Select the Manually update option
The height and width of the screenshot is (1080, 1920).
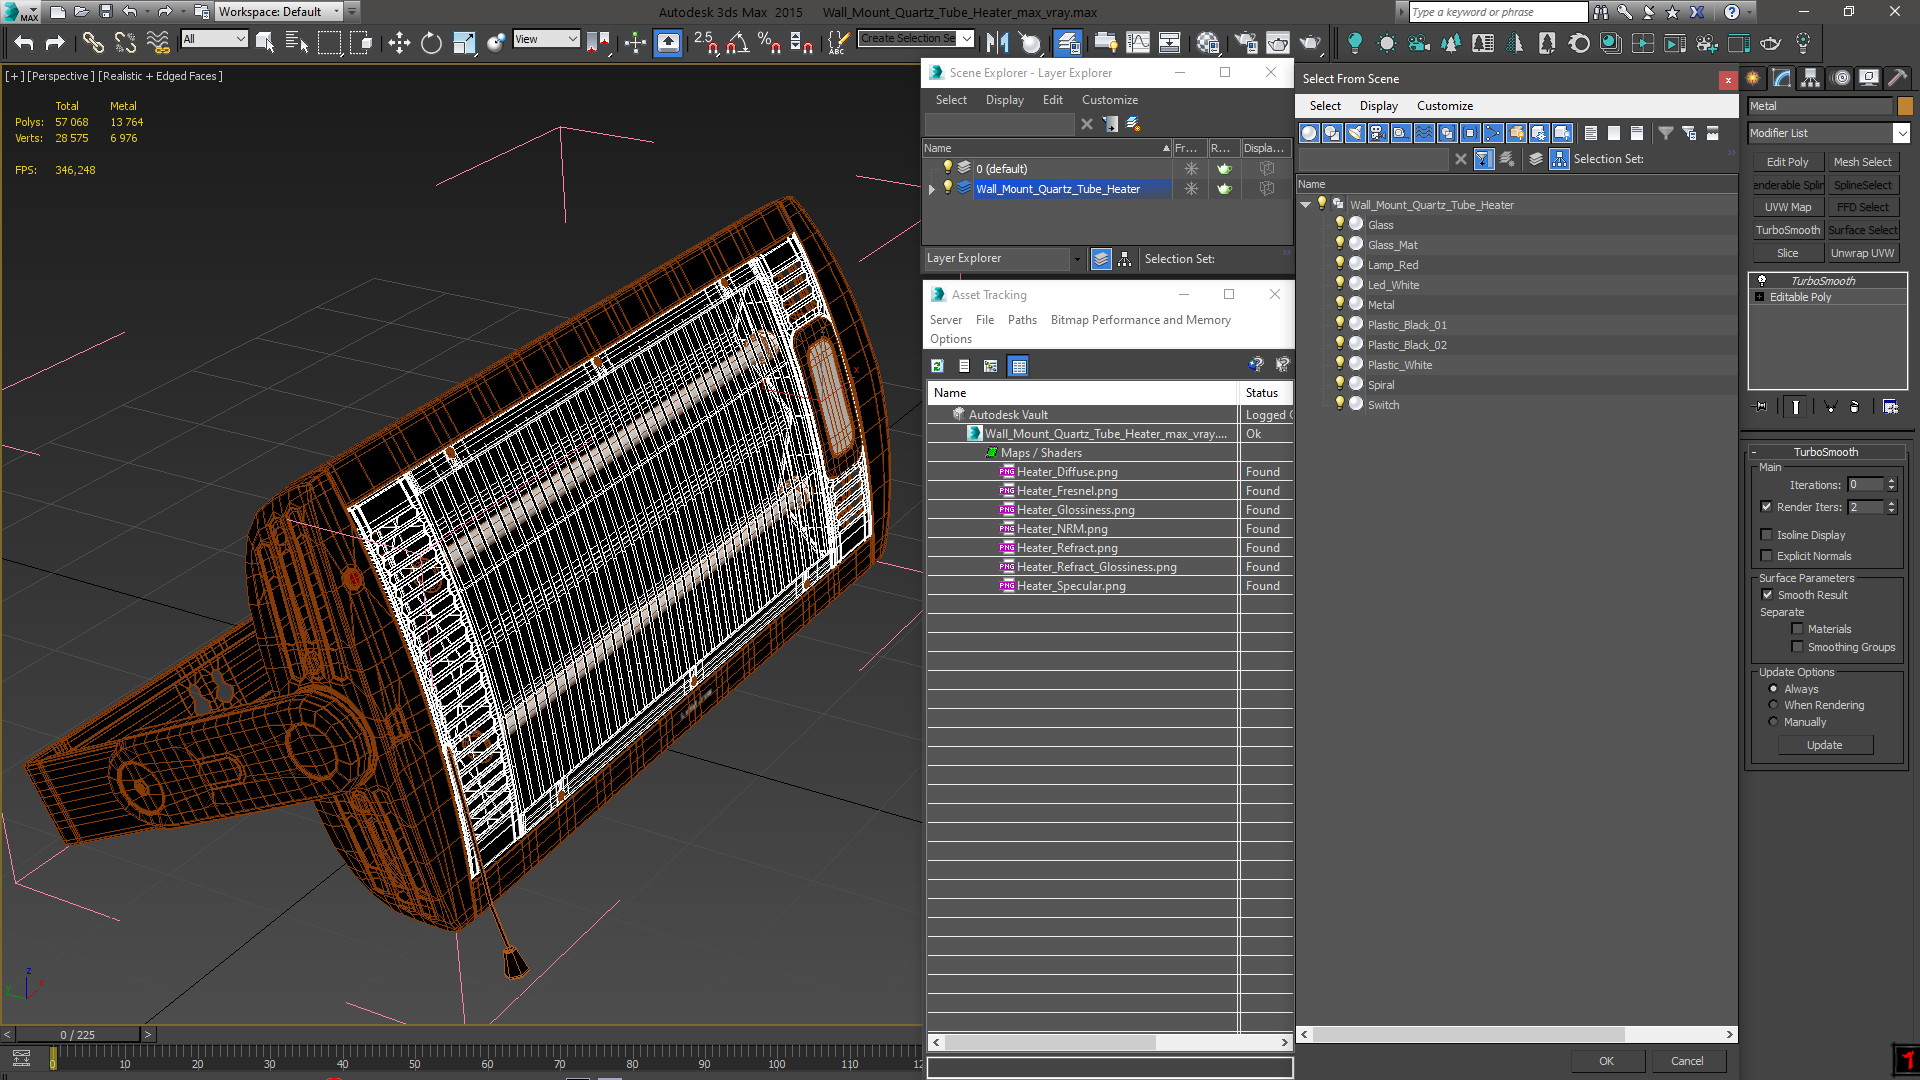click(x=1773, y=722)
